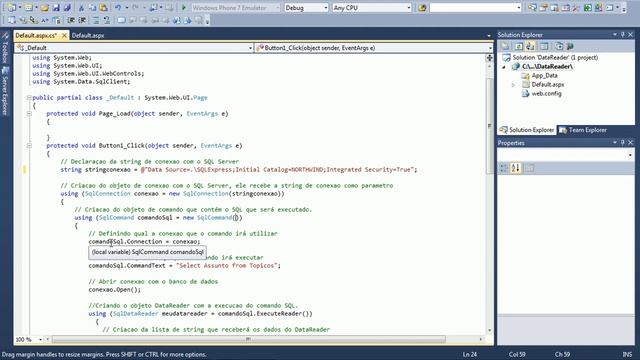Save the current file with the Save icon

tap(56, 8)
